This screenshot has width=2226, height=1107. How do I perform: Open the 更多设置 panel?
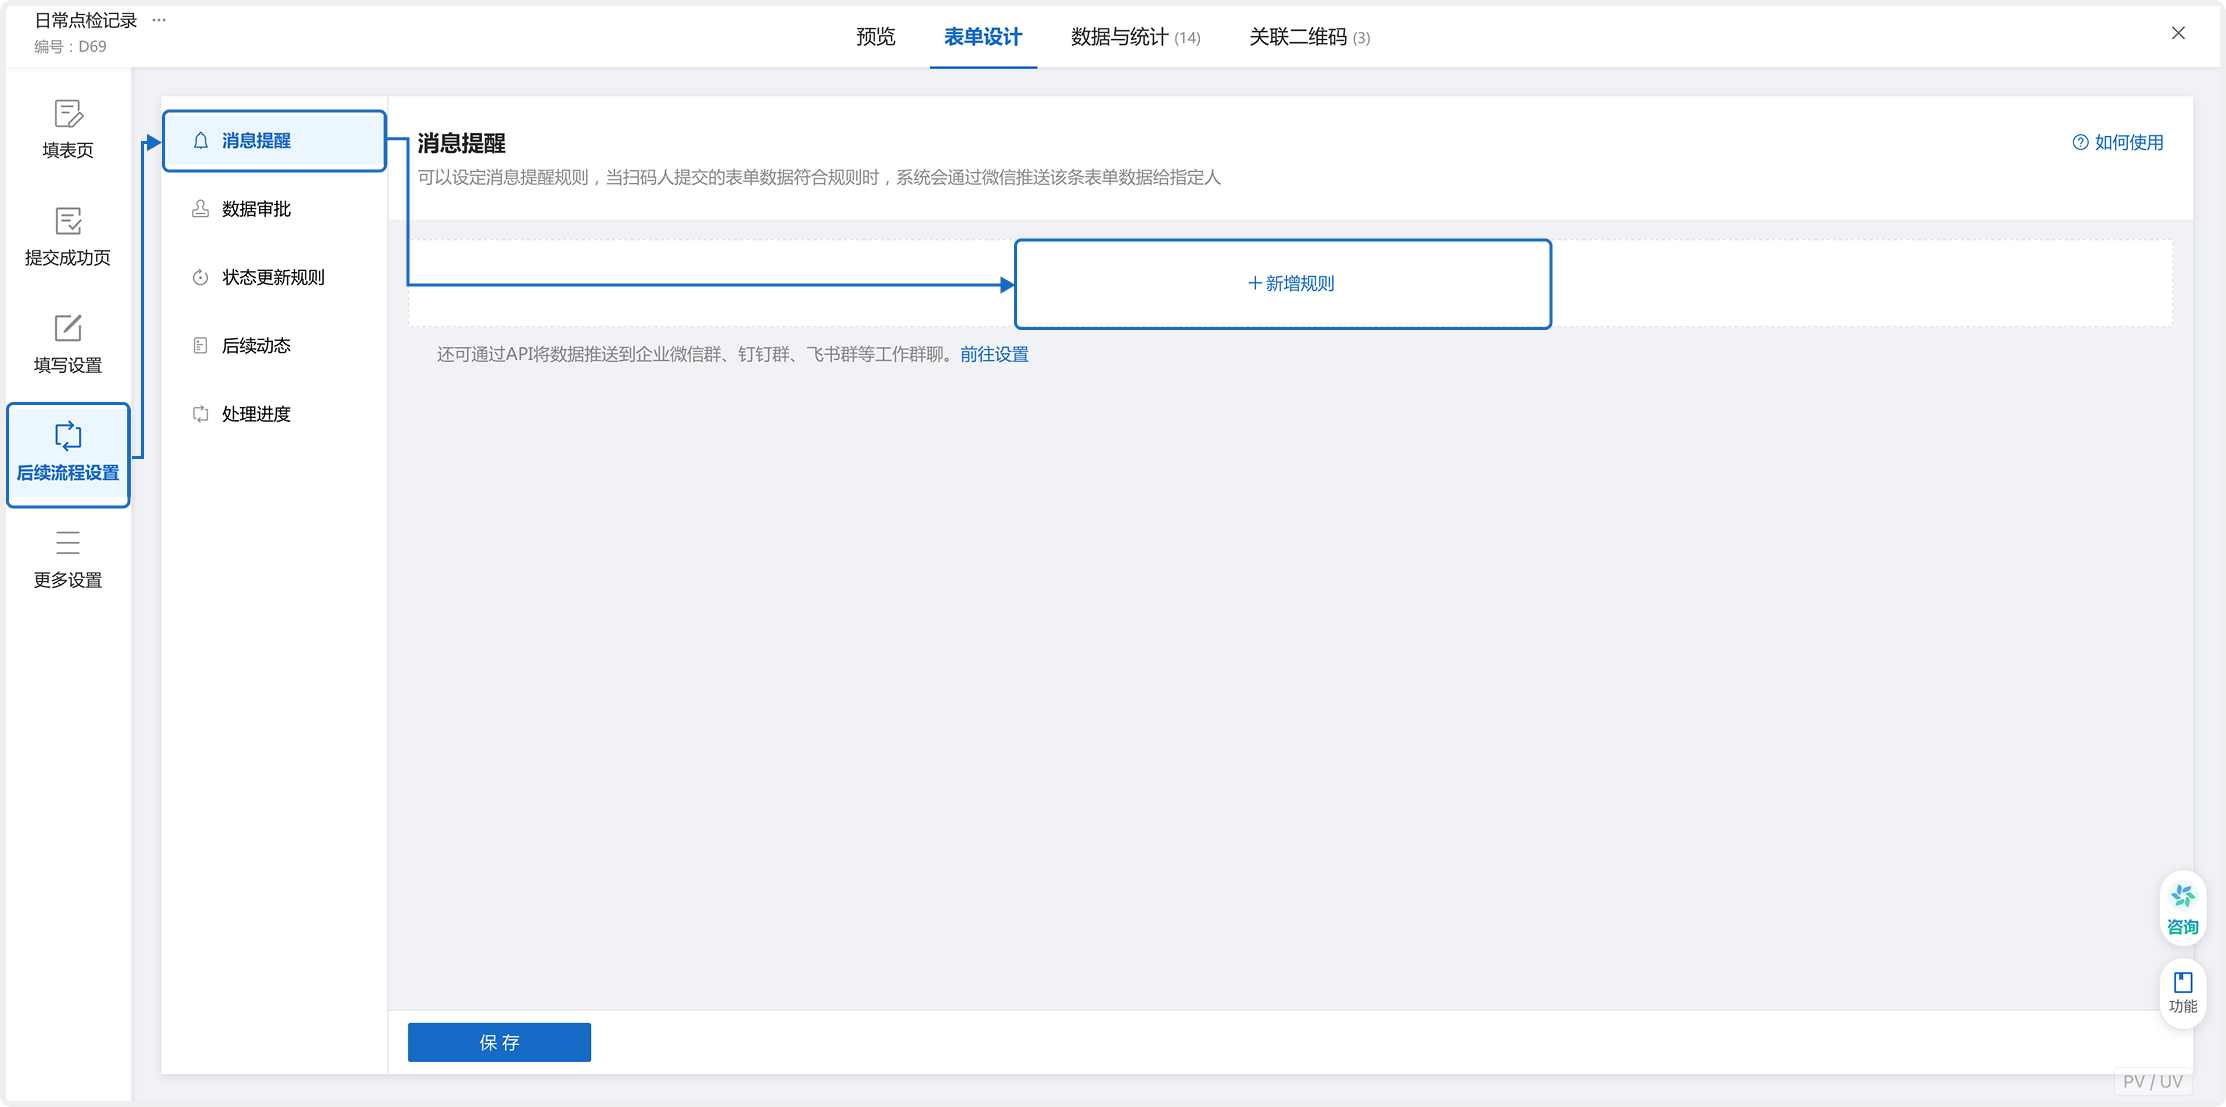coord(67,558)
